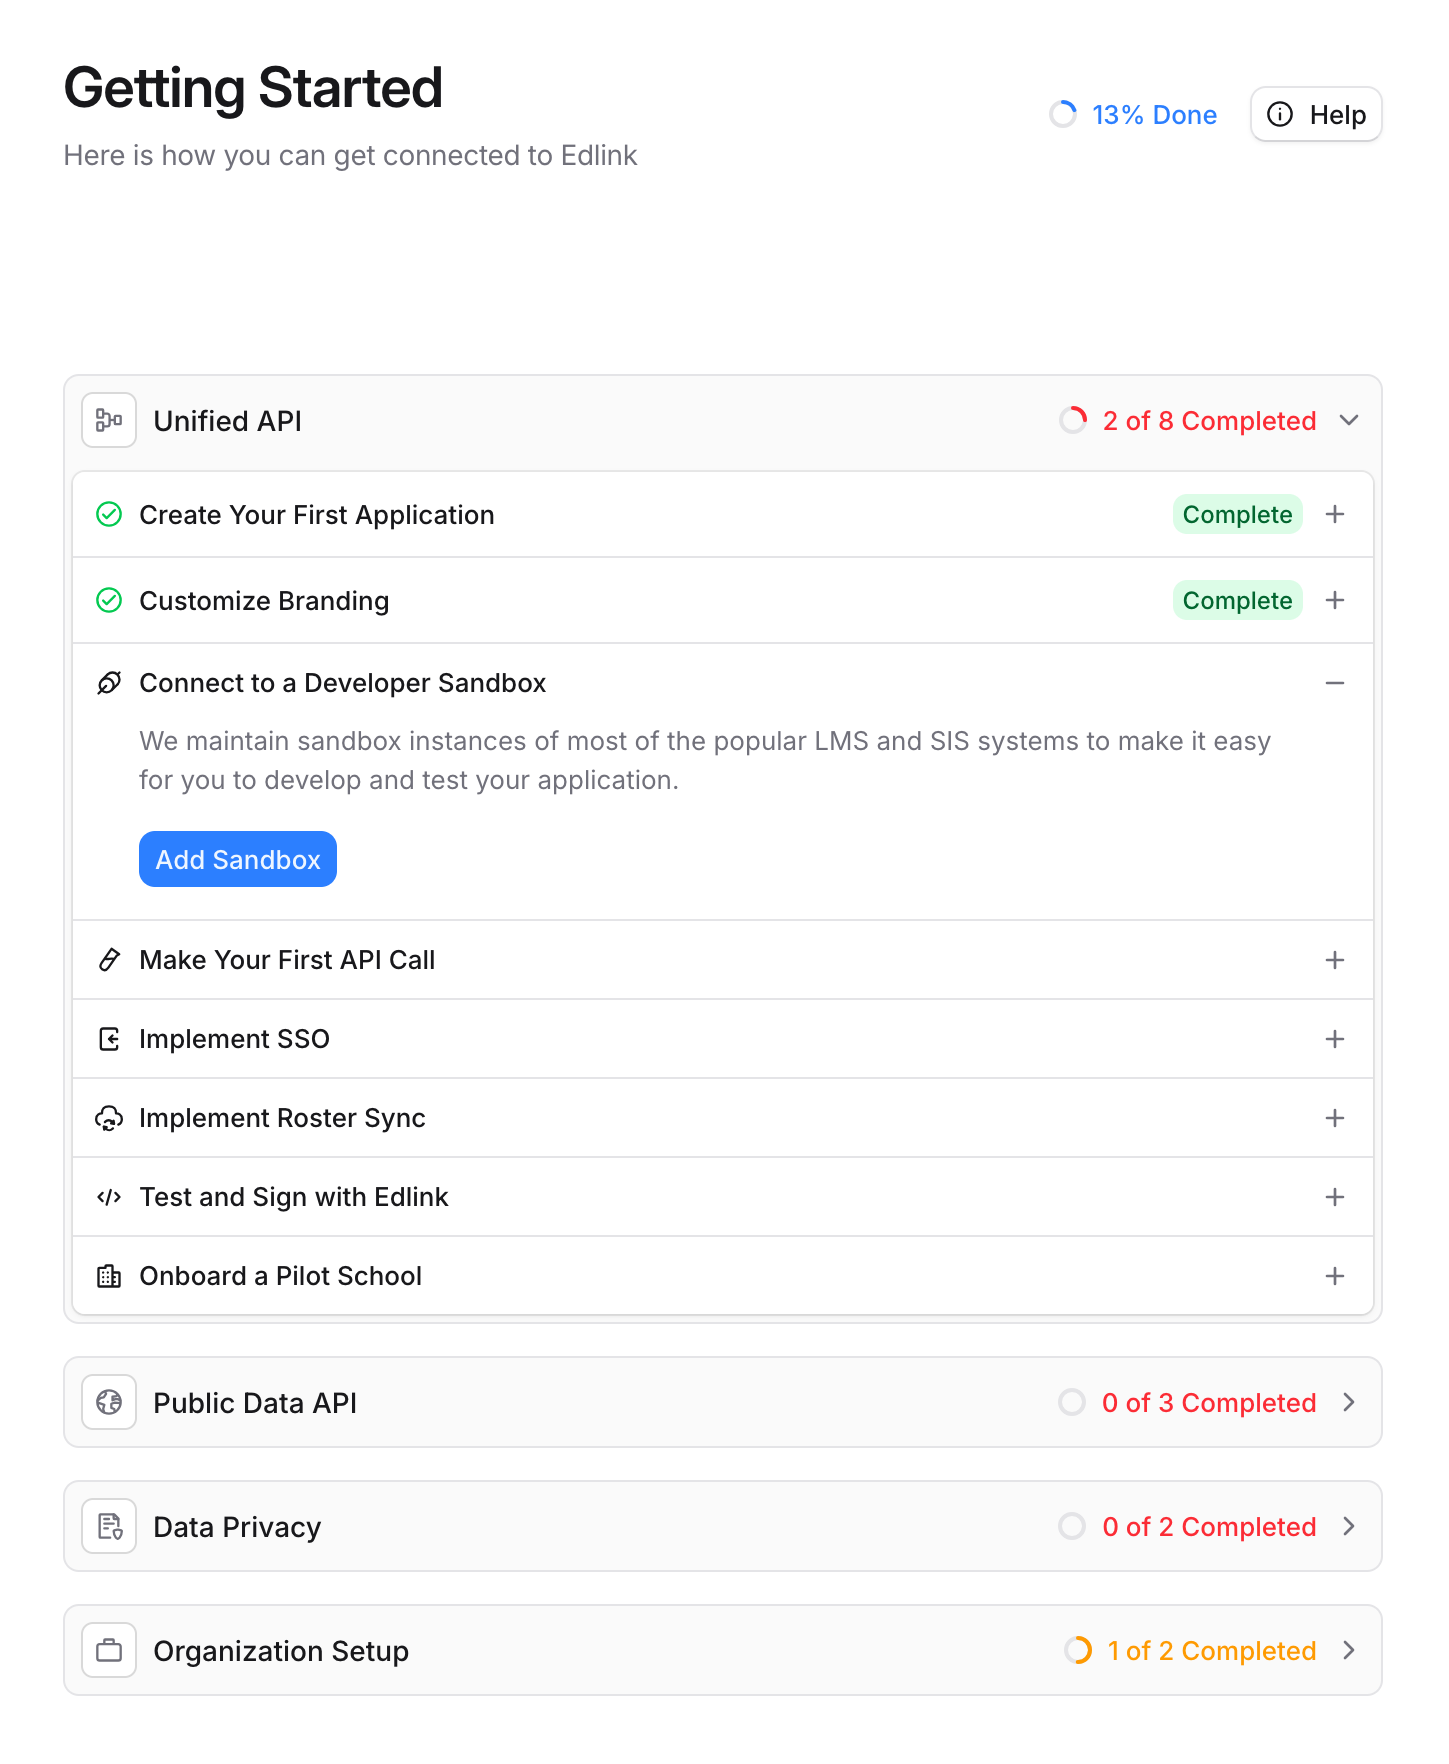Click the Implement SSO step title
This screenshot has height=1764, width=1449.
234,1039
